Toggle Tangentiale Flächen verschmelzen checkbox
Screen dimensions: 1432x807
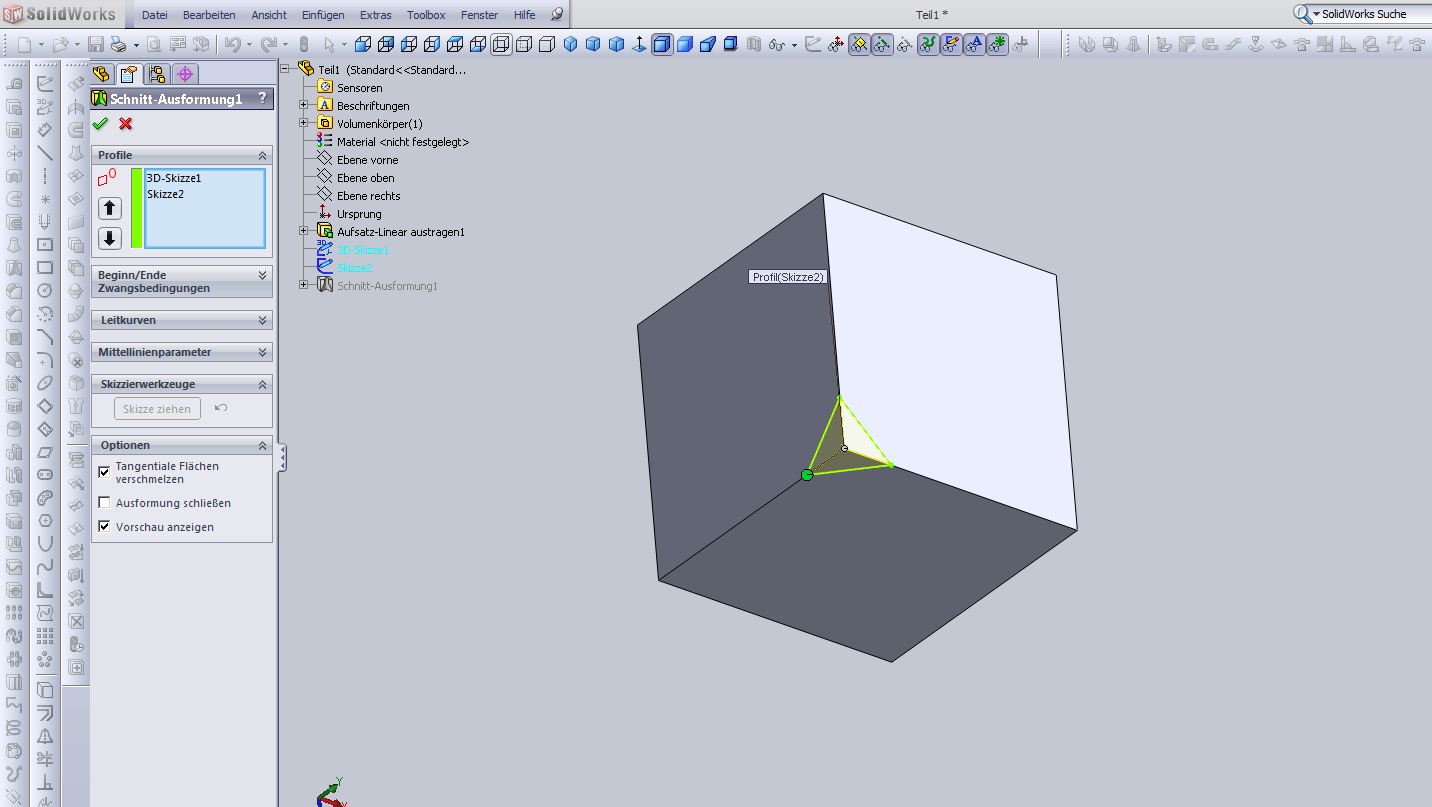pos(104,472)
